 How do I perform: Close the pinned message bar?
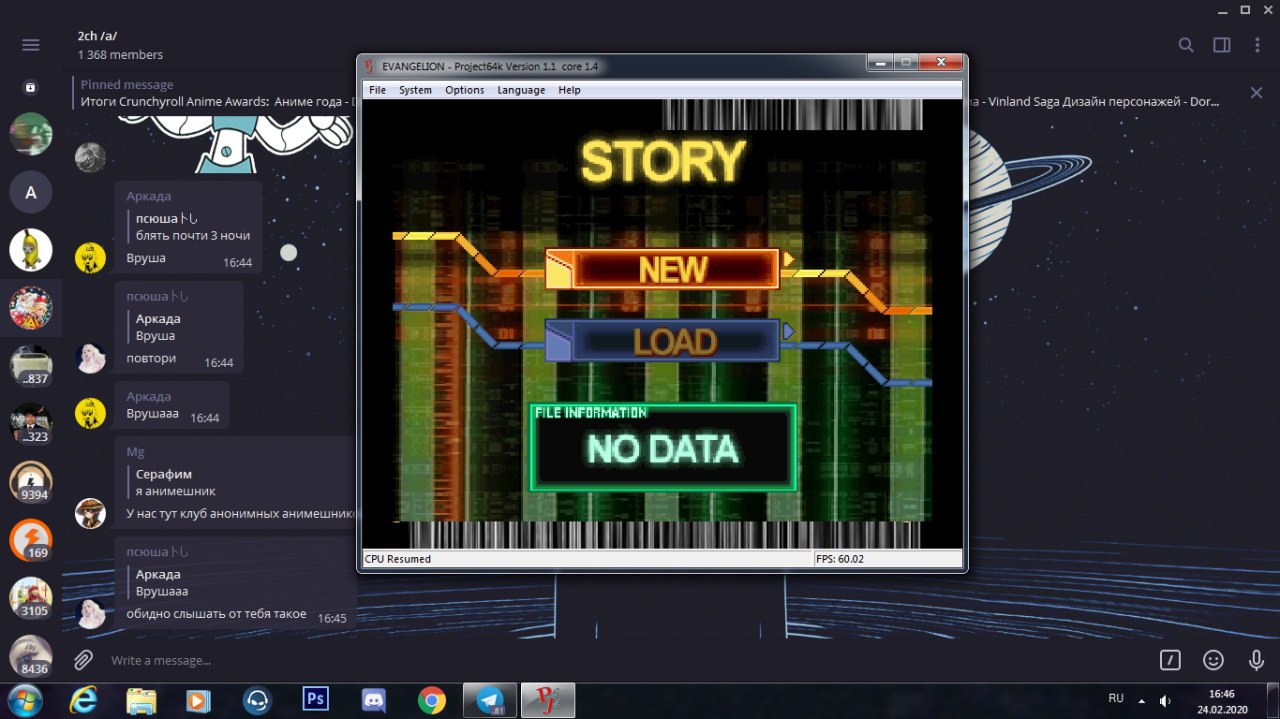(x=1256, y=93)
